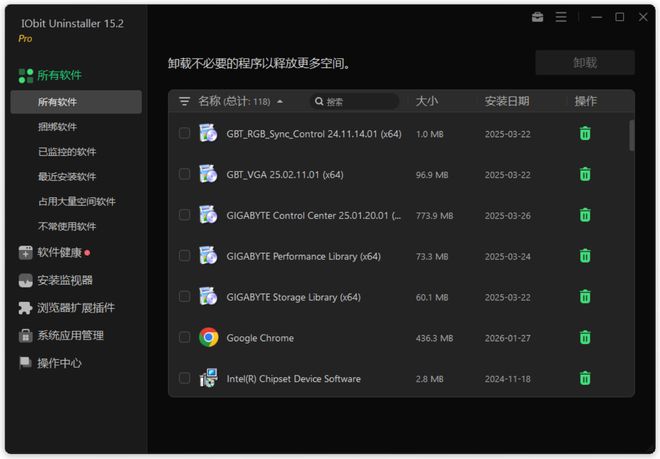The width and height of the screenshot is (660, 459).
Task: Click the green 所有软件 grid icon
Action: (26, 76)
